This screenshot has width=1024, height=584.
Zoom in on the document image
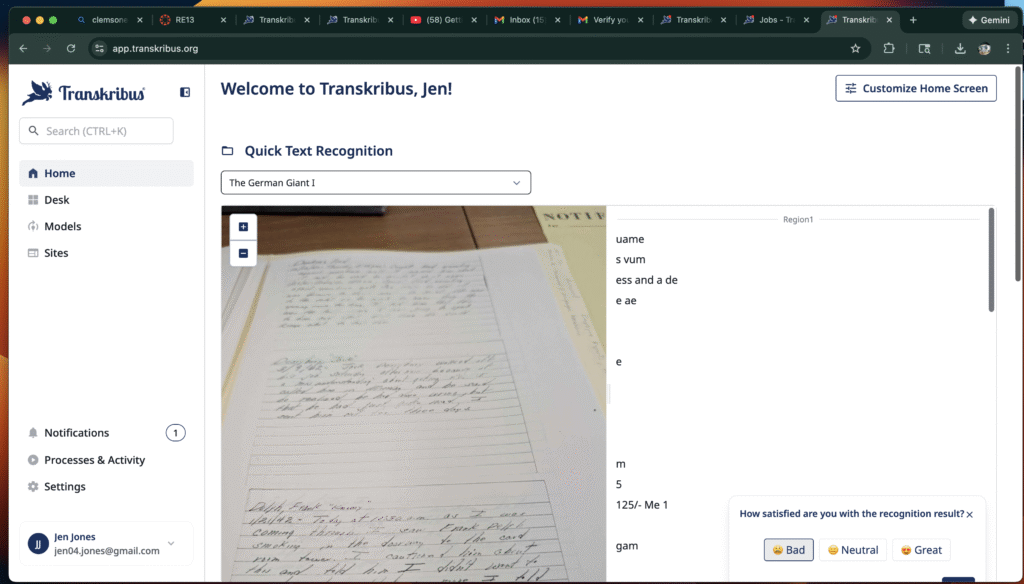coord(243,227)
